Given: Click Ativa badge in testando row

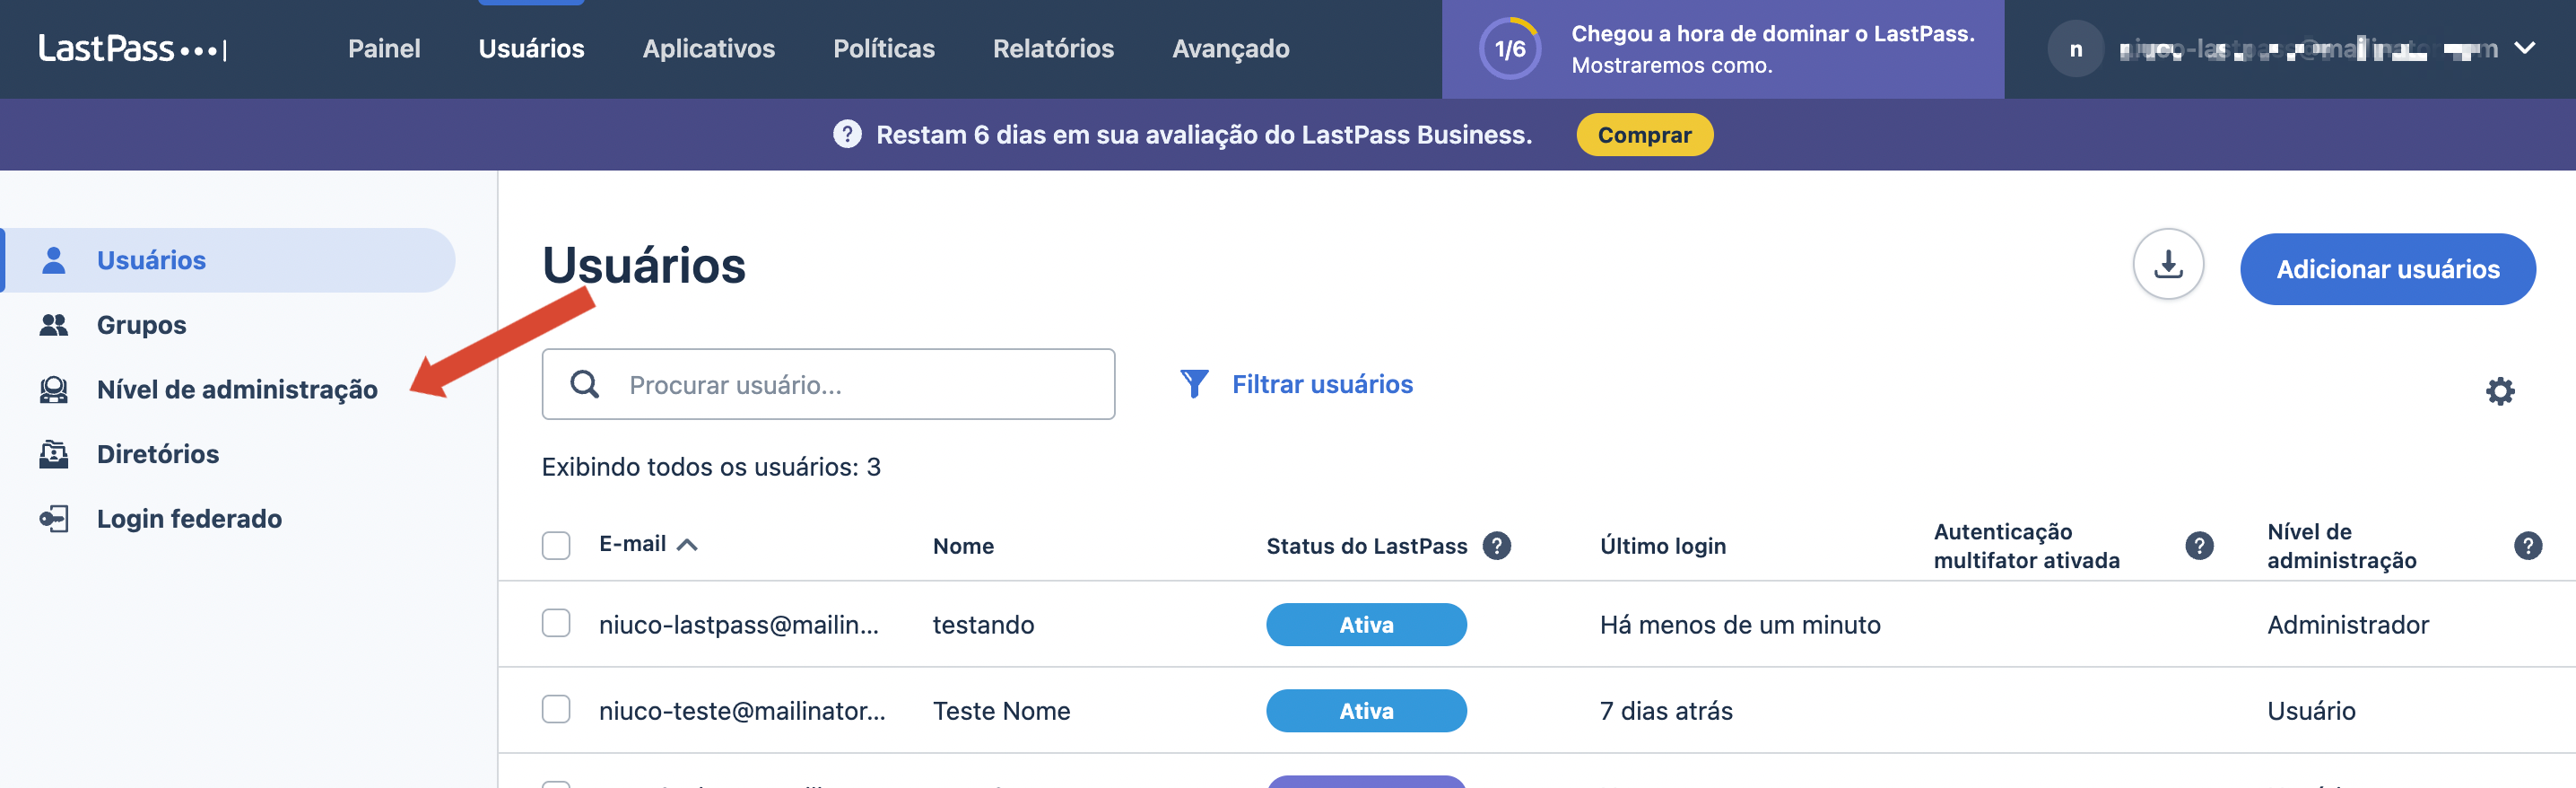Looking at the screenshot, I should tap(1366, 625).
